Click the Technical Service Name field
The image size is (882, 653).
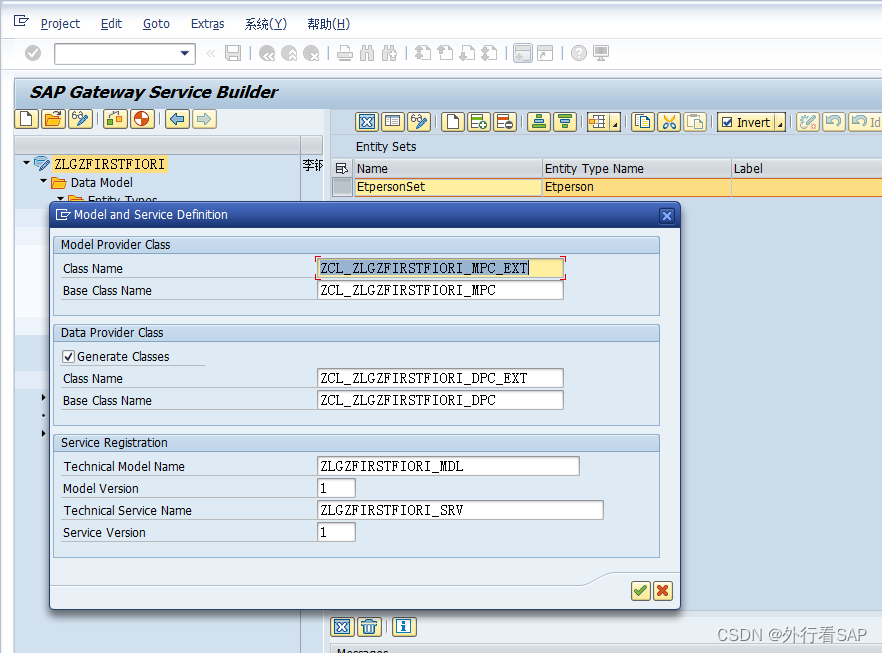pos(461,510)
